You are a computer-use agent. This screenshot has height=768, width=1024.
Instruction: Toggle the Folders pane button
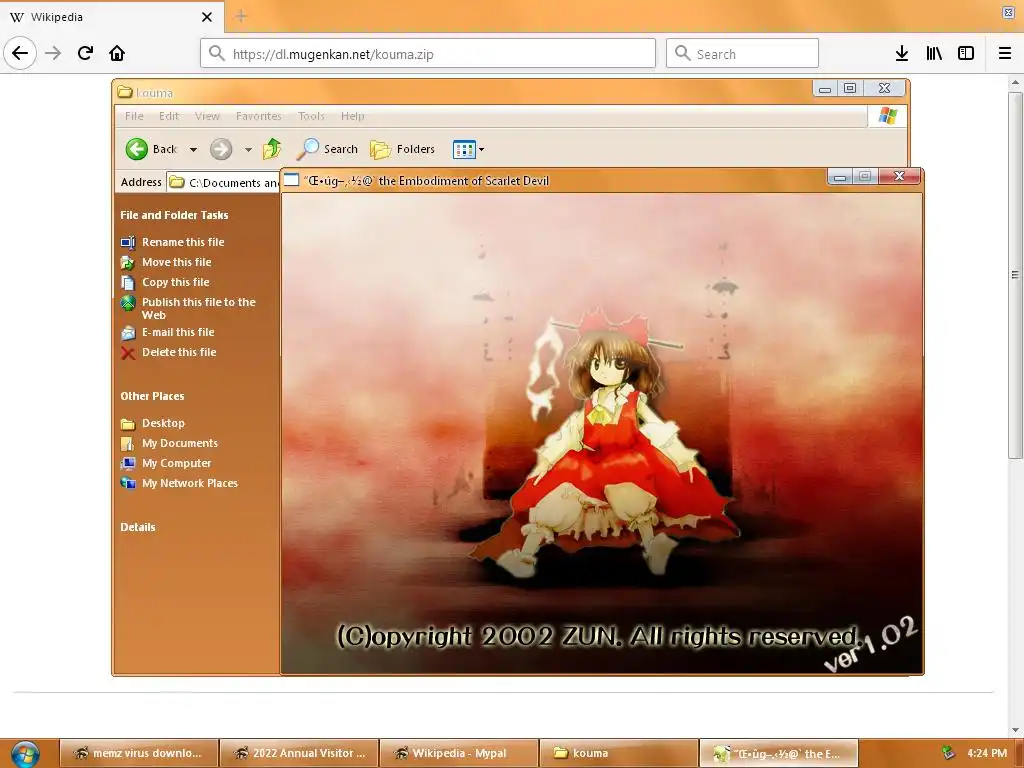pyautogui.click(x=402, y=150)
